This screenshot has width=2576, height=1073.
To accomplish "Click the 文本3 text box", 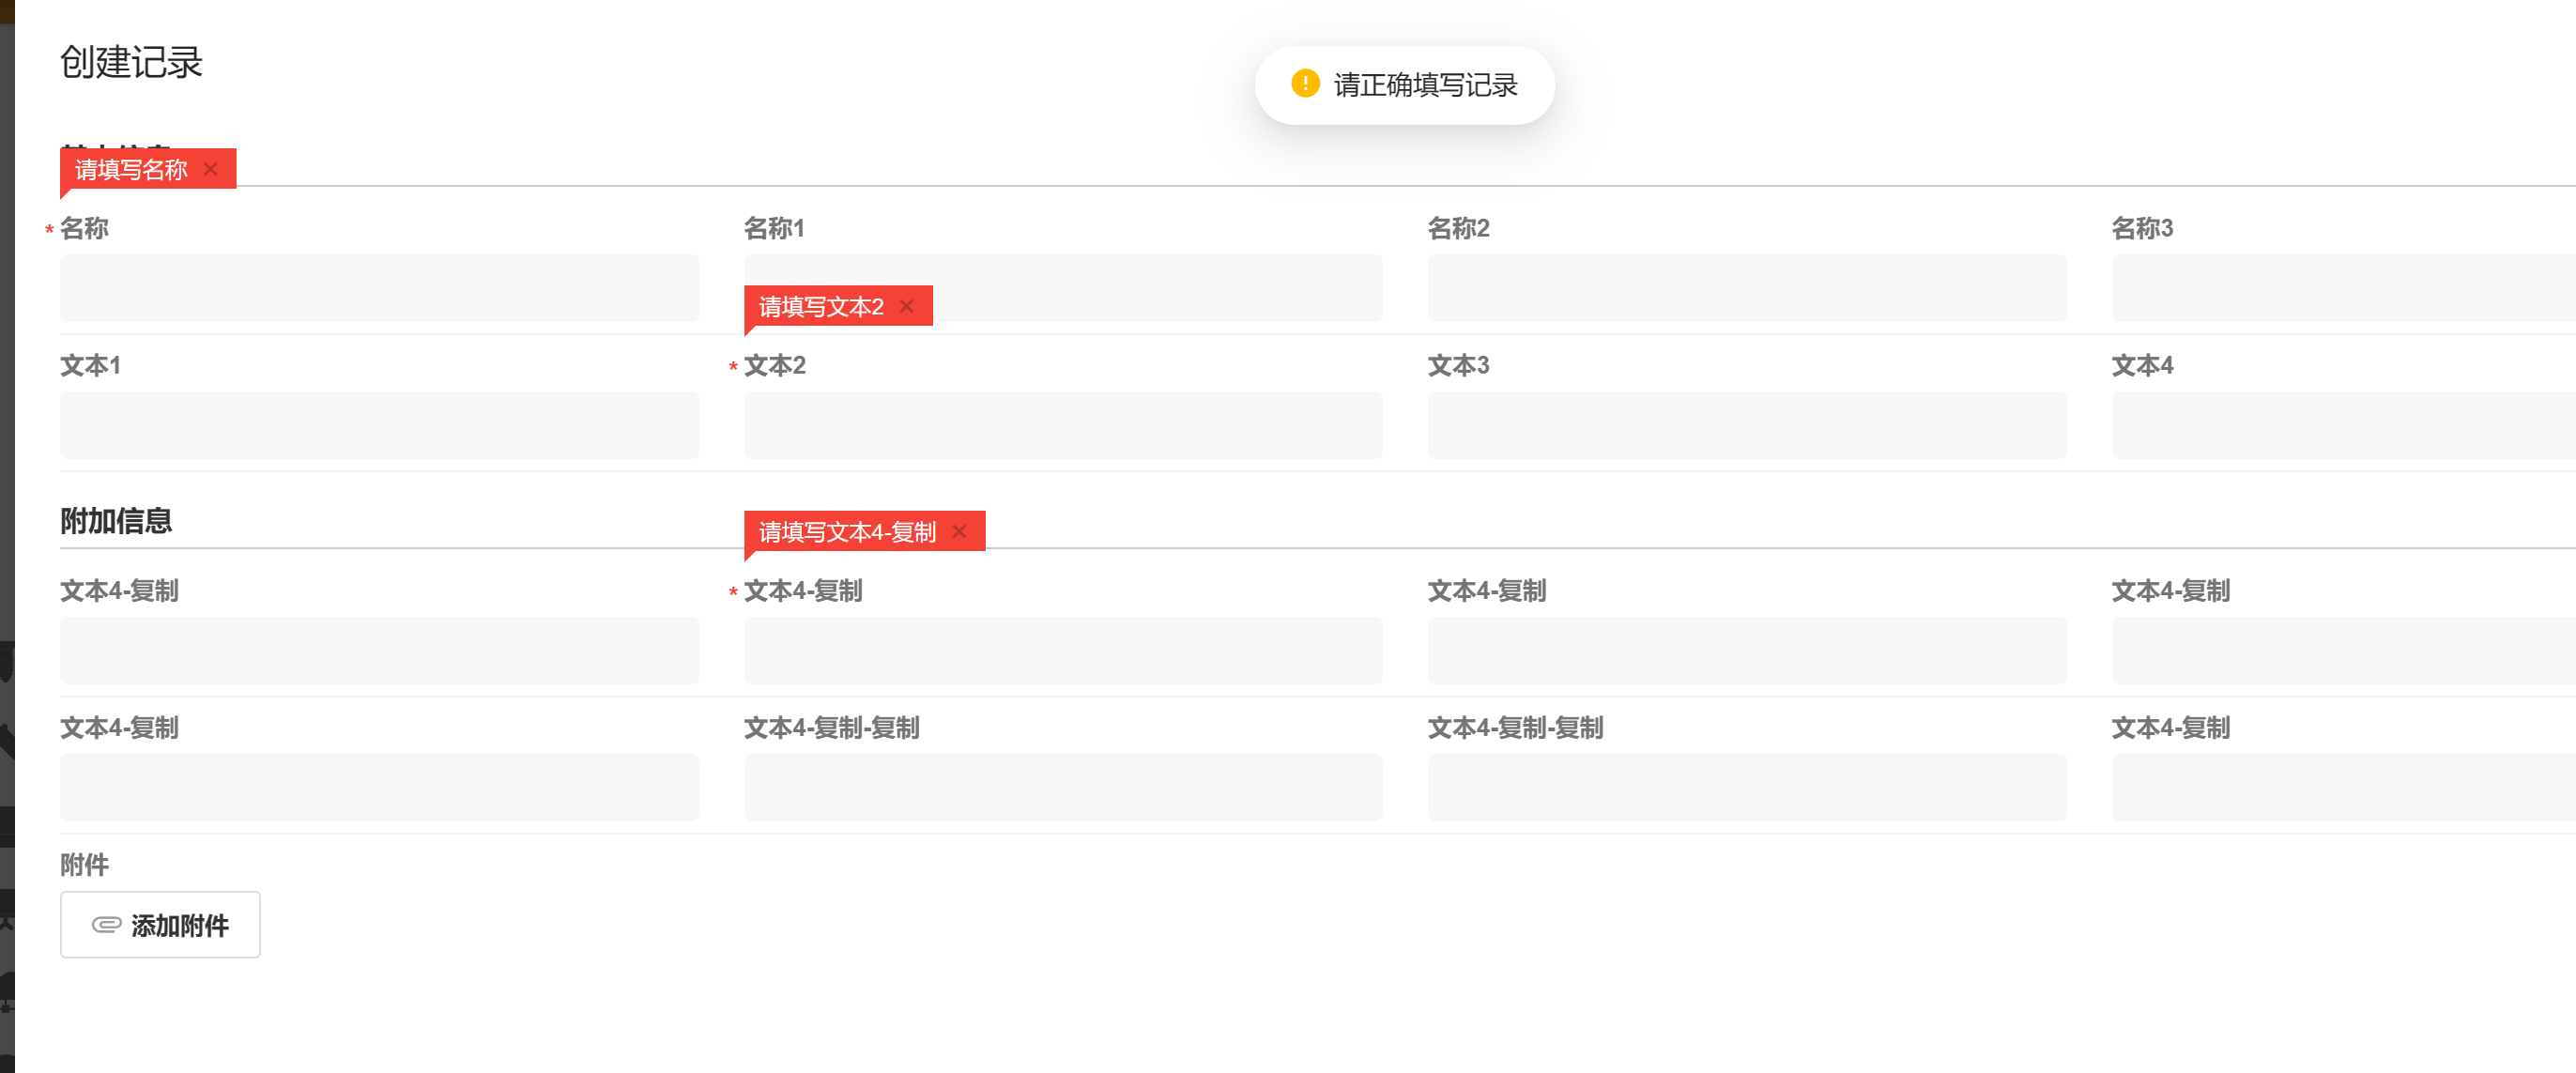I will pos(1746,425).
